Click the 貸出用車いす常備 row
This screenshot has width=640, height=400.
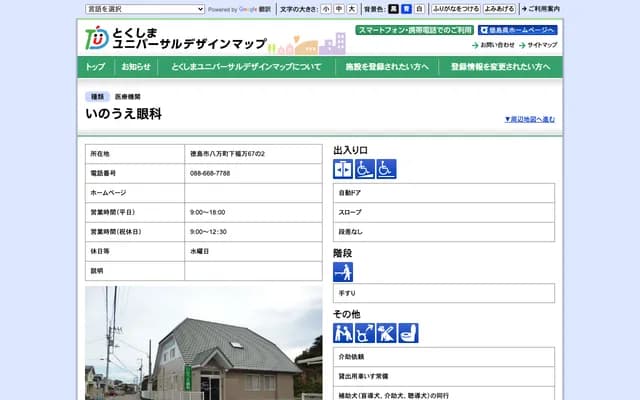click(x=444, y=376)
